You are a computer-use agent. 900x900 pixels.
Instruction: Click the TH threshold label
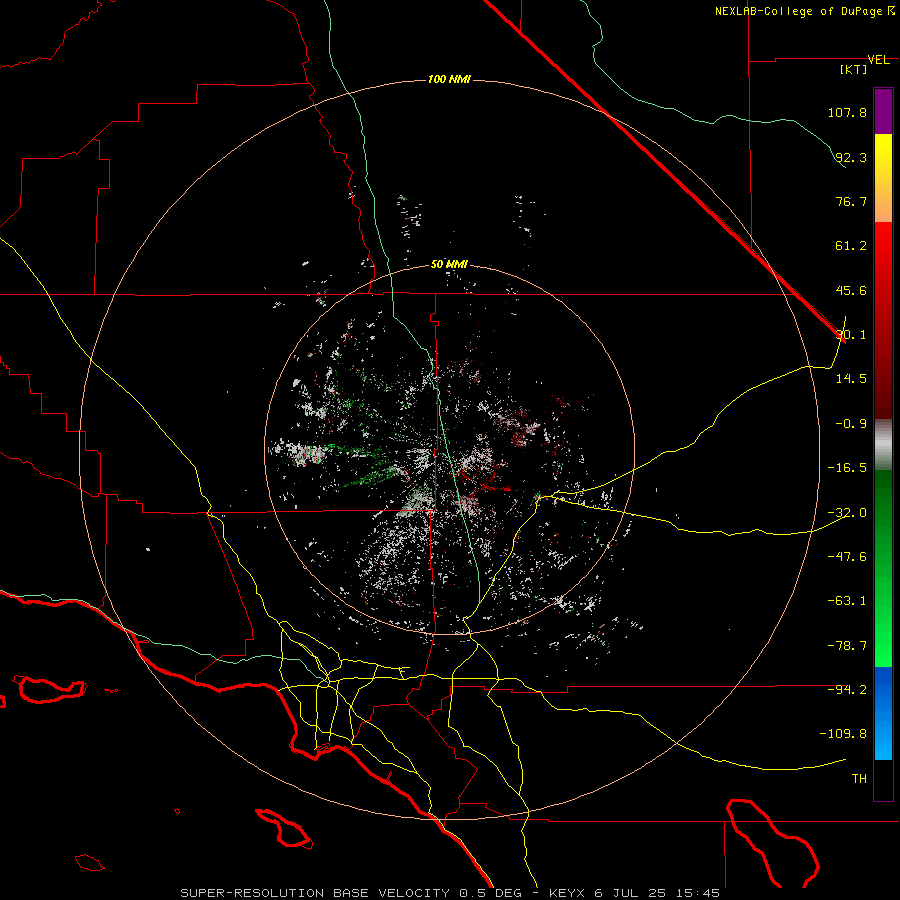pos(859,779)
